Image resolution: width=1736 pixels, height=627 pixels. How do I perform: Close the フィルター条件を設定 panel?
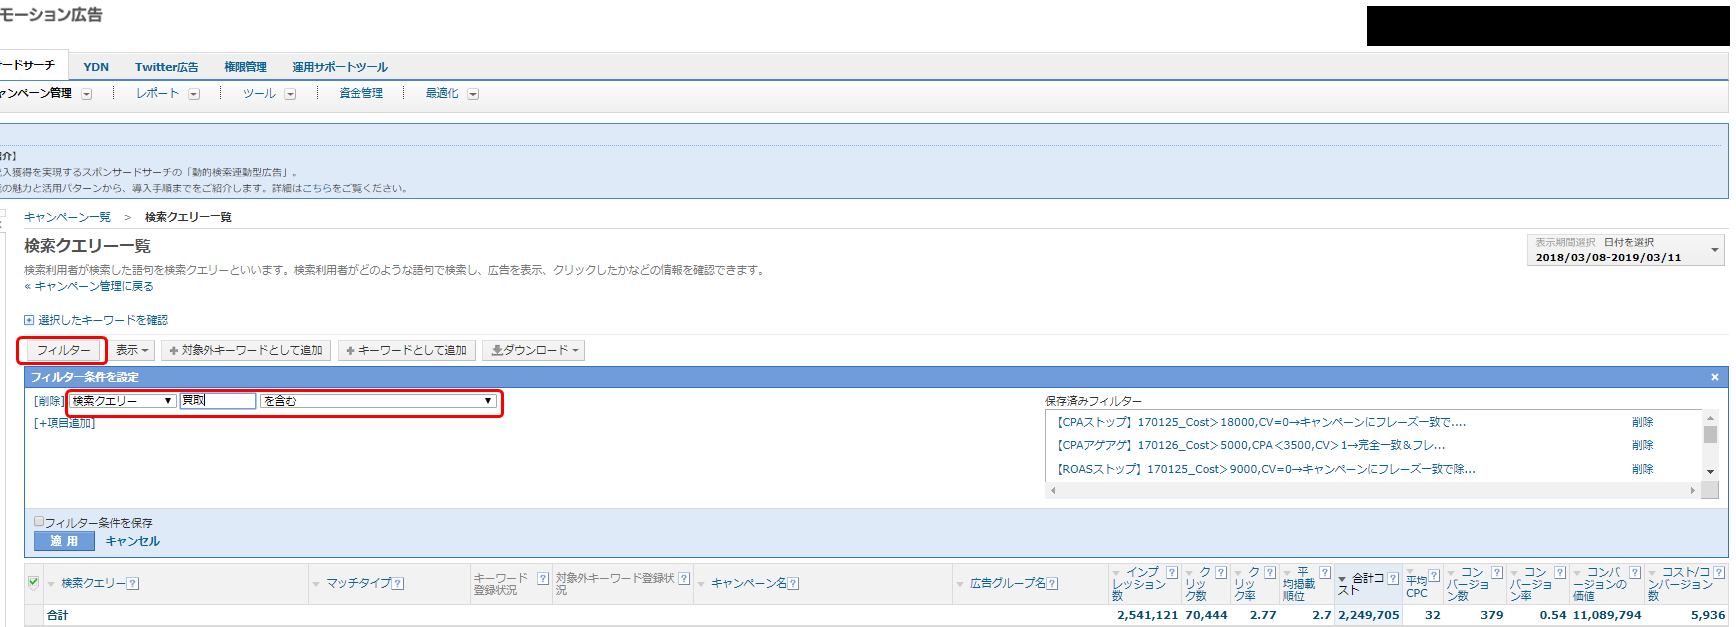pyautogui.click(x=1715, y=377)
